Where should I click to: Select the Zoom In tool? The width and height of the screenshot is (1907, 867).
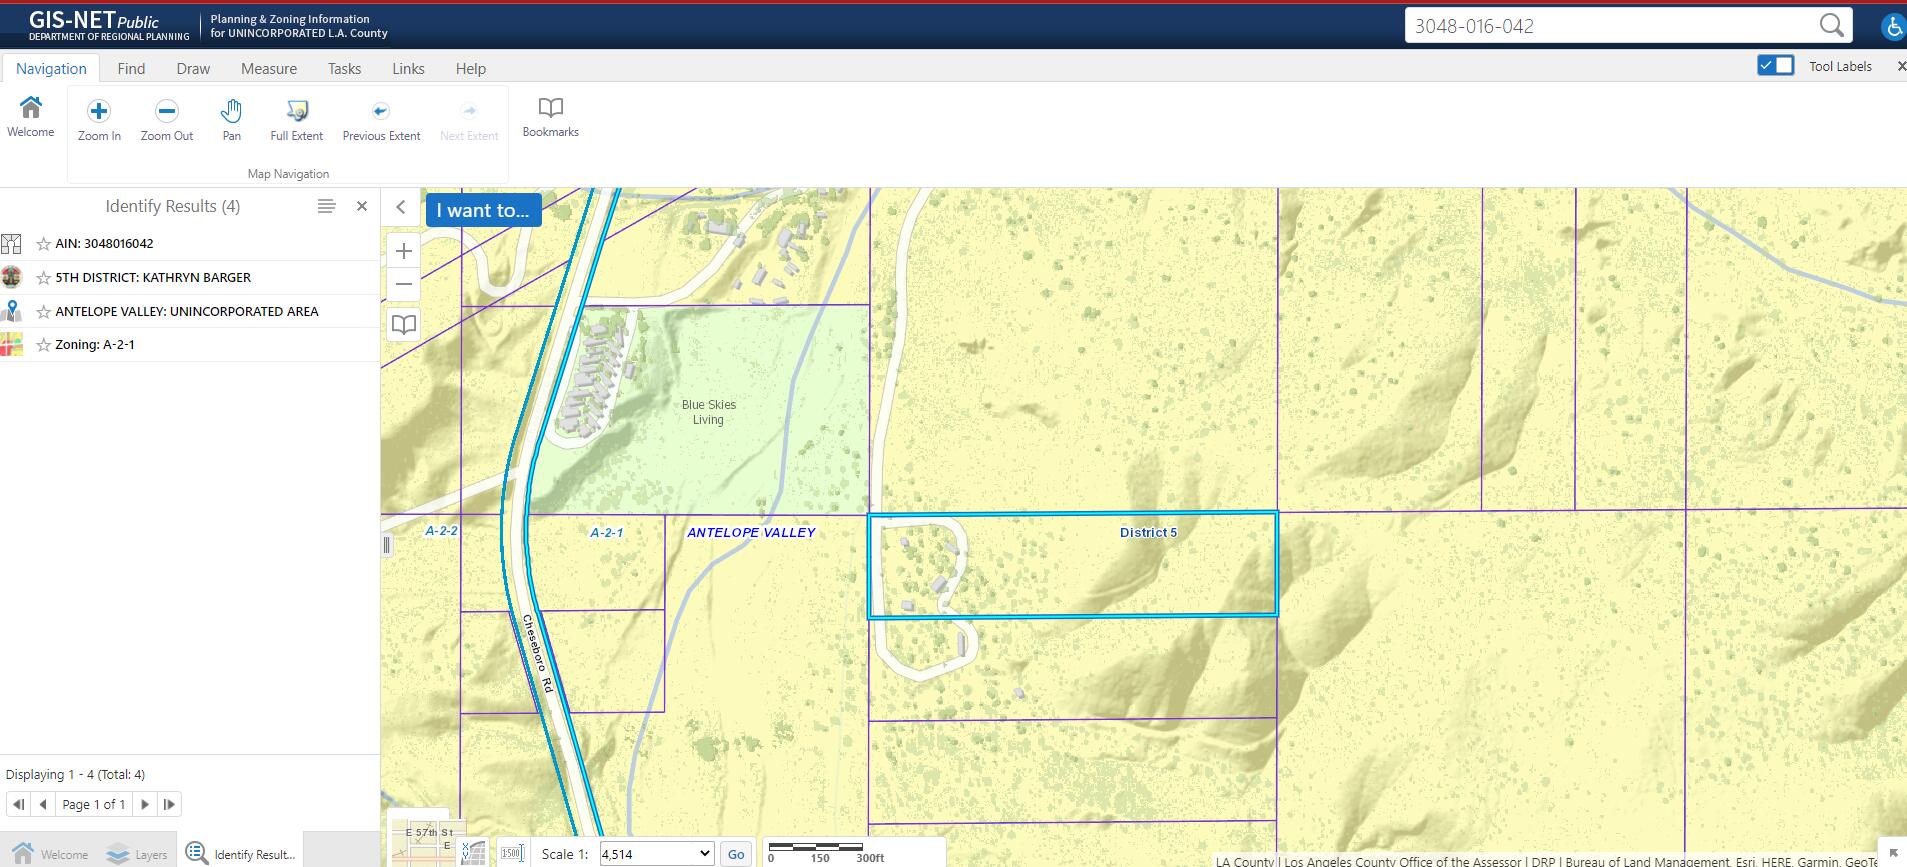[99, 121]
